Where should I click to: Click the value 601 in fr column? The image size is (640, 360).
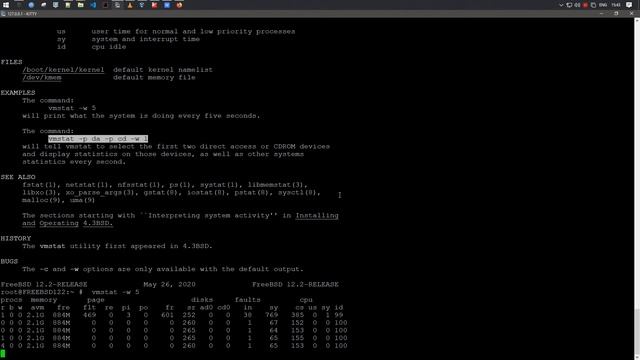coord(167,315)
